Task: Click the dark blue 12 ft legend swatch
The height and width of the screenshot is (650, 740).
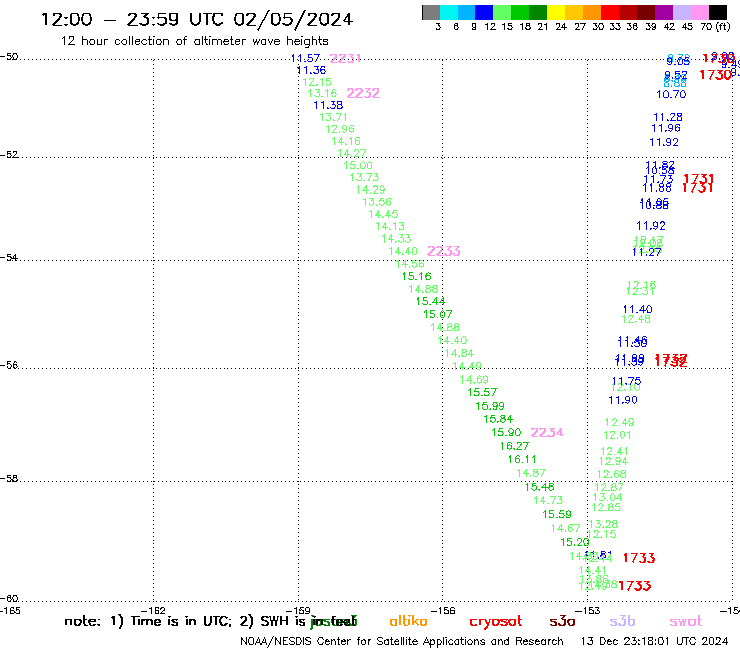Action: 484,12
